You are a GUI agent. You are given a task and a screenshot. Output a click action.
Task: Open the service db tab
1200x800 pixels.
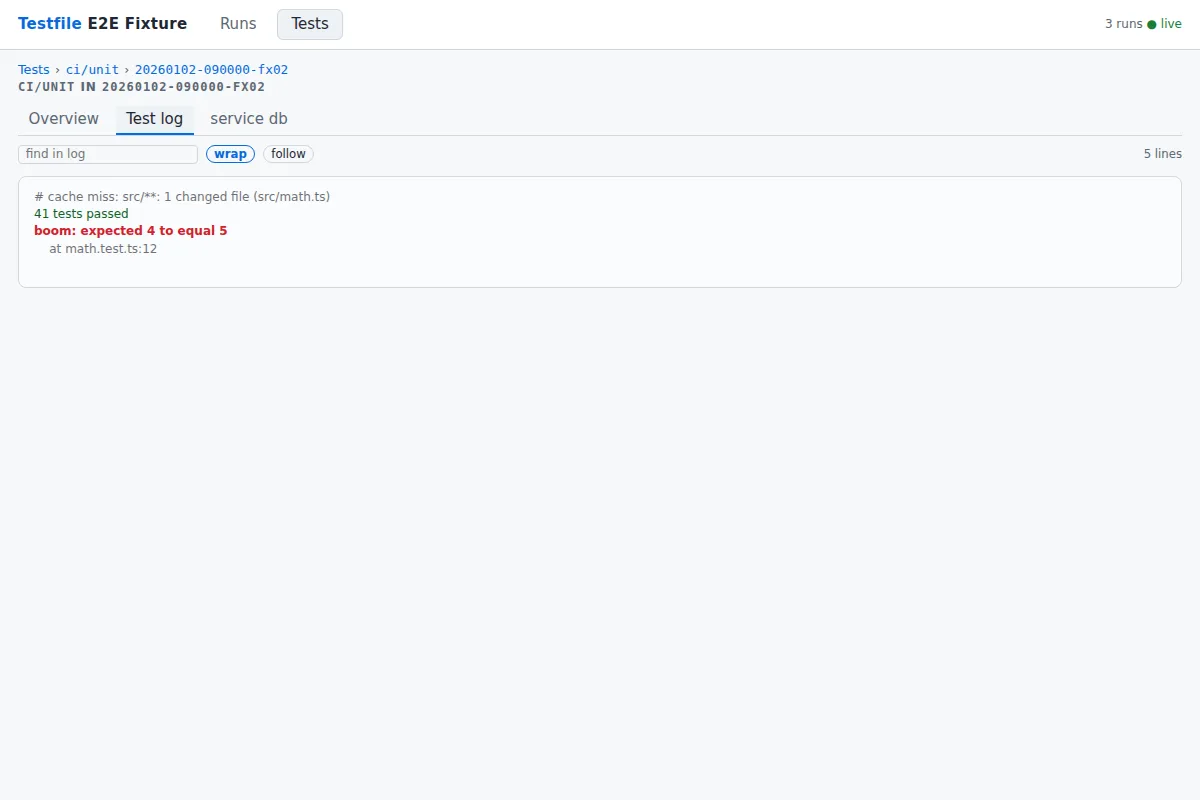pos(249,119)
